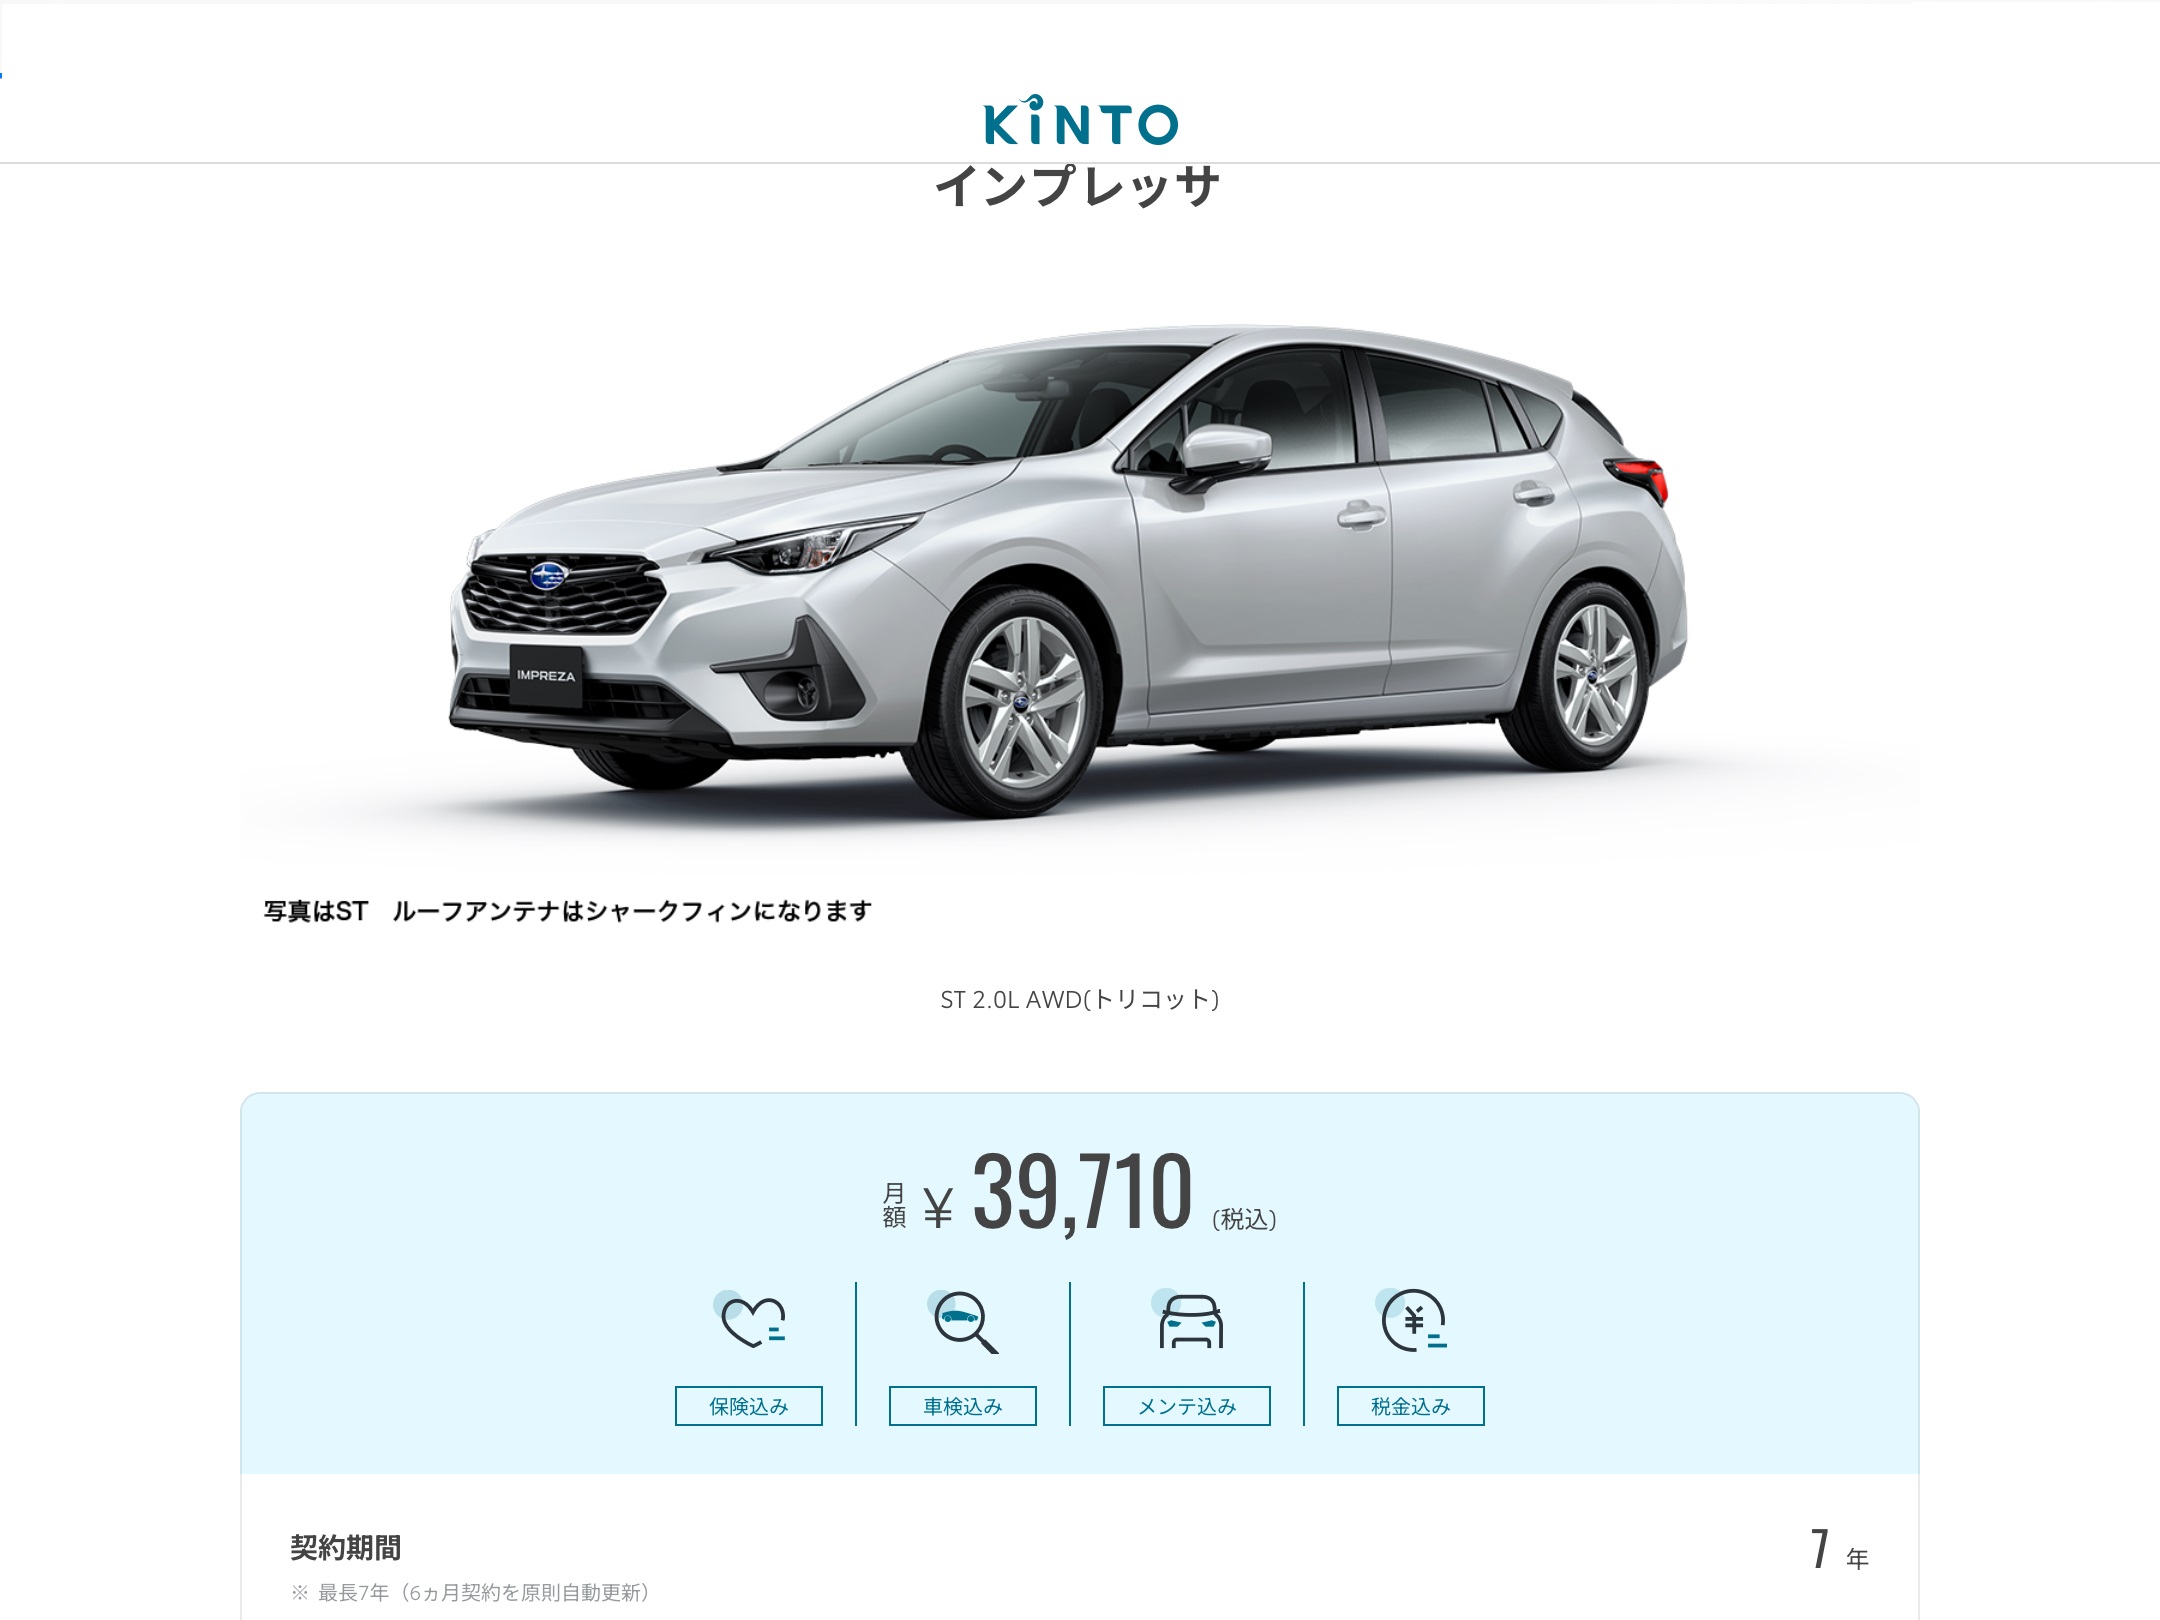Click the yen tax icon
2160x1620 pixels.
(1411, 1320)
